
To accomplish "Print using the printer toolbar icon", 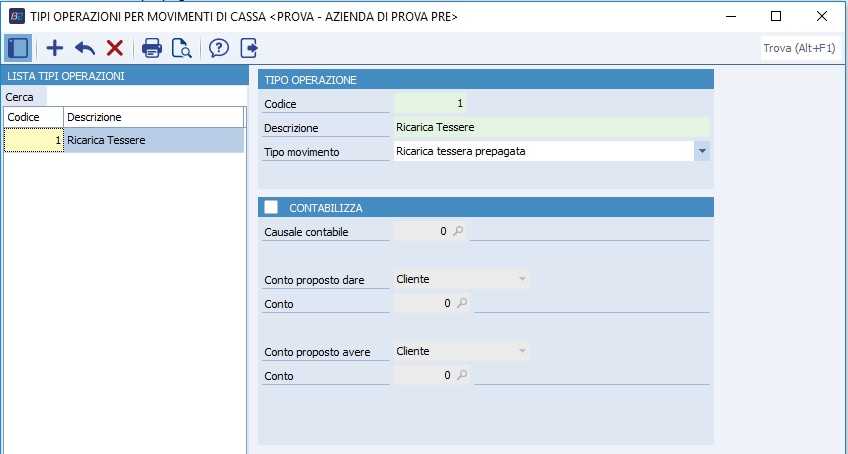I will pyautogui.click(x=152, y=47).
